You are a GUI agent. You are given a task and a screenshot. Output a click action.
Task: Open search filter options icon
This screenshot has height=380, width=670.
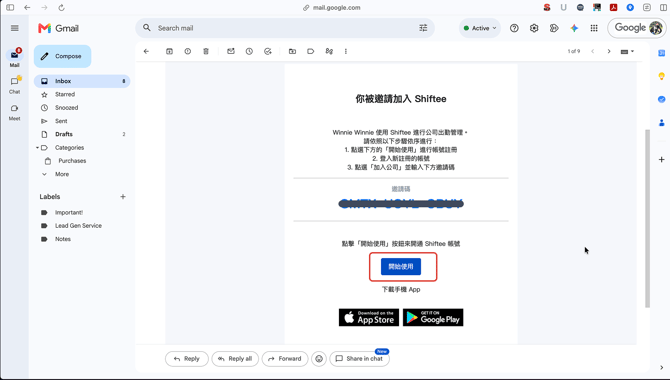coord(423,28)
